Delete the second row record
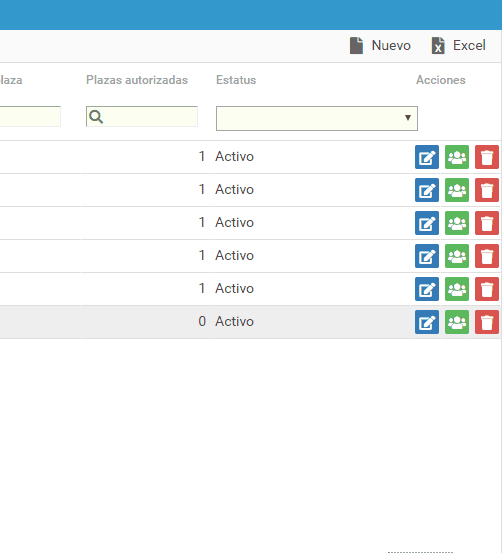Screen dimensions: 502x553 click(487, 190)
